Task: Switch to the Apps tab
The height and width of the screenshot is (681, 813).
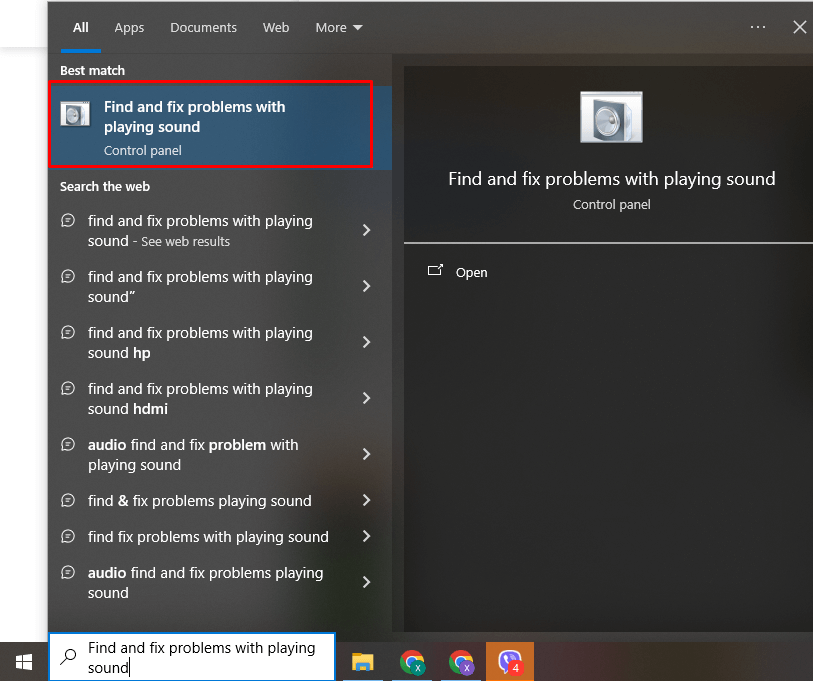Action: [129, 27]
